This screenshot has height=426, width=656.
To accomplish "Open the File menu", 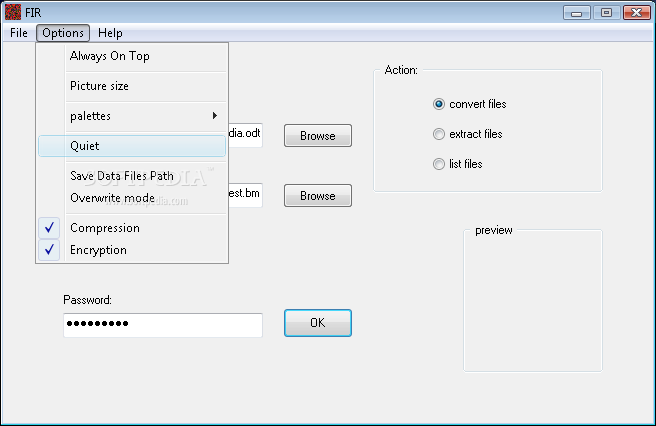I will [x=19, y=33].
